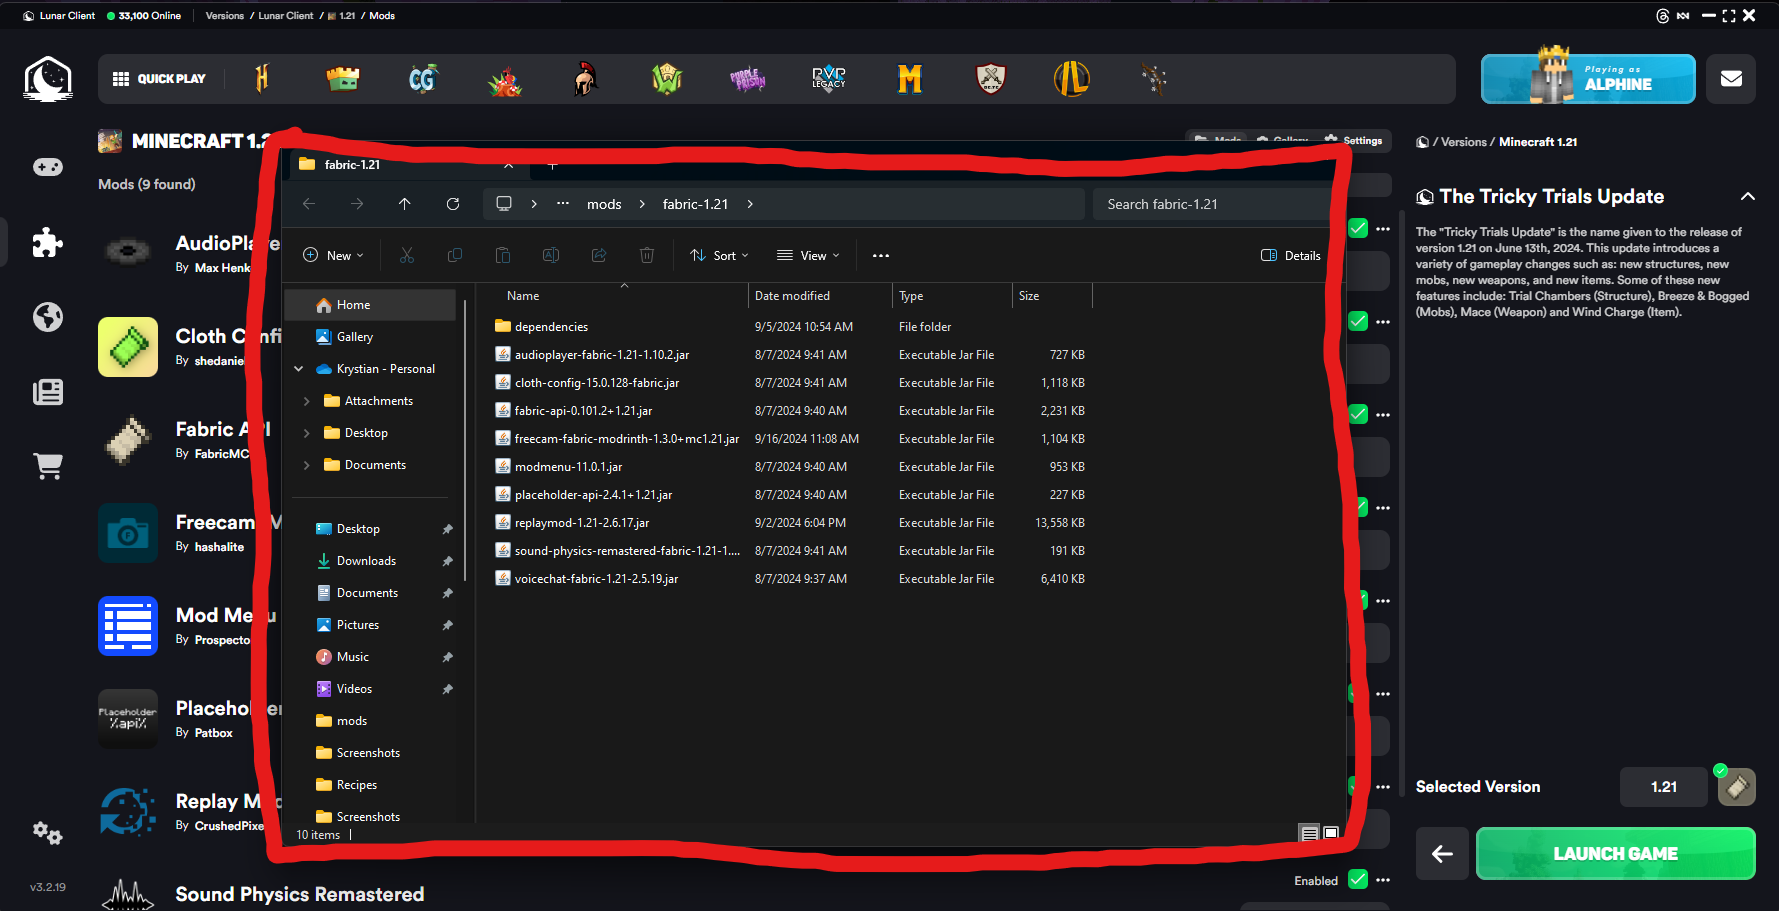Select the fabric-1.21 File Explorer tab

(x=405, y=165)
